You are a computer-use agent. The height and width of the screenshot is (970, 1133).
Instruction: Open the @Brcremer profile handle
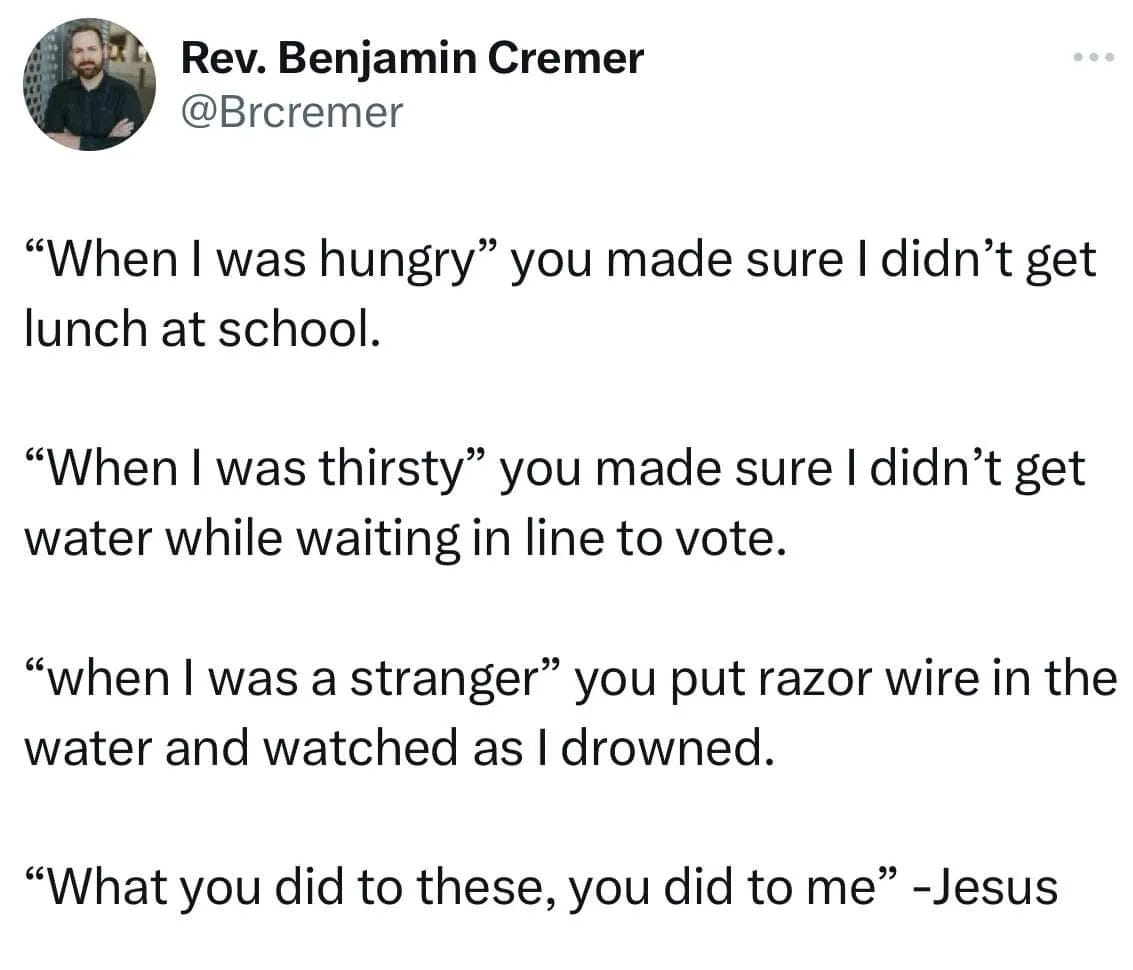[293, 114]
